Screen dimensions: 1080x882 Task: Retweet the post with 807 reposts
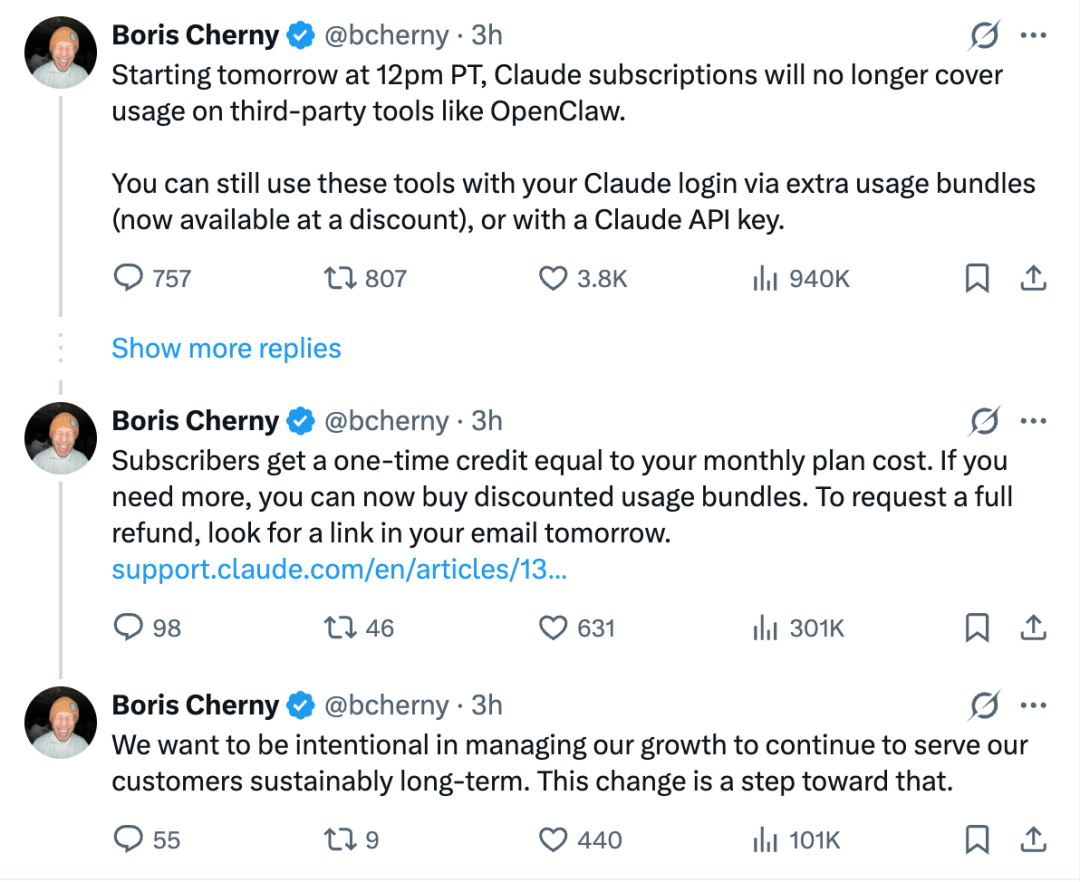[x=340, y=278]
